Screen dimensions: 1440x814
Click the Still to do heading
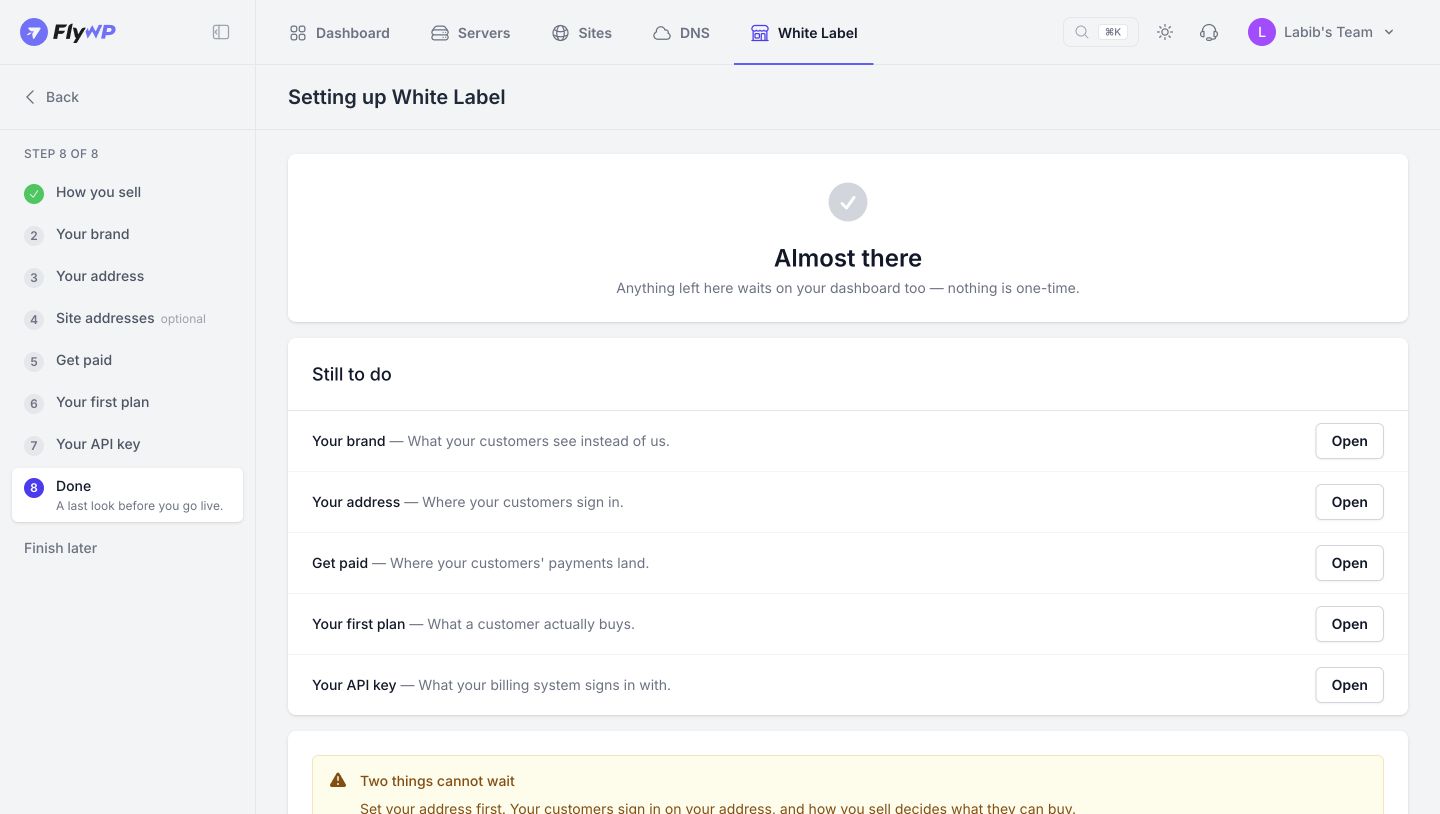tap(352, 374)
